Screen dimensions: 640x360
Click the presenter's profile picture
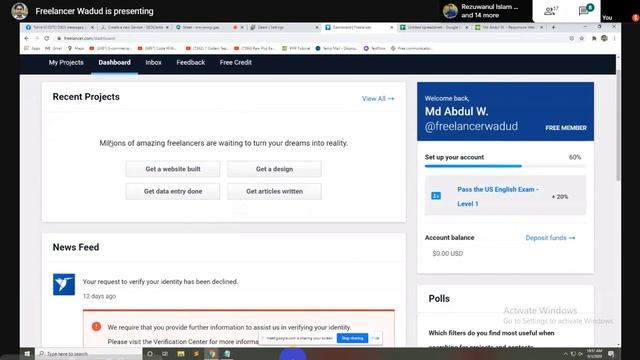click(20, 11)
